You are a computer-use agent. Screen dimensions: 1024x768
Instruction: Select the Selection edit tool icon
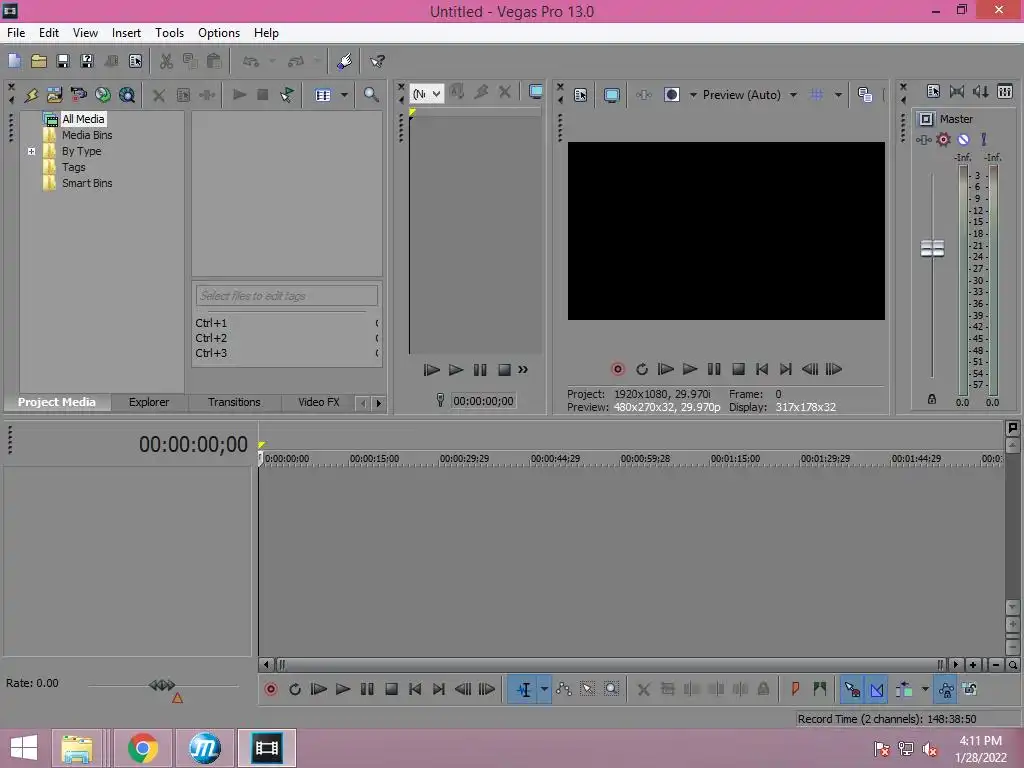(x=588, y=689)
